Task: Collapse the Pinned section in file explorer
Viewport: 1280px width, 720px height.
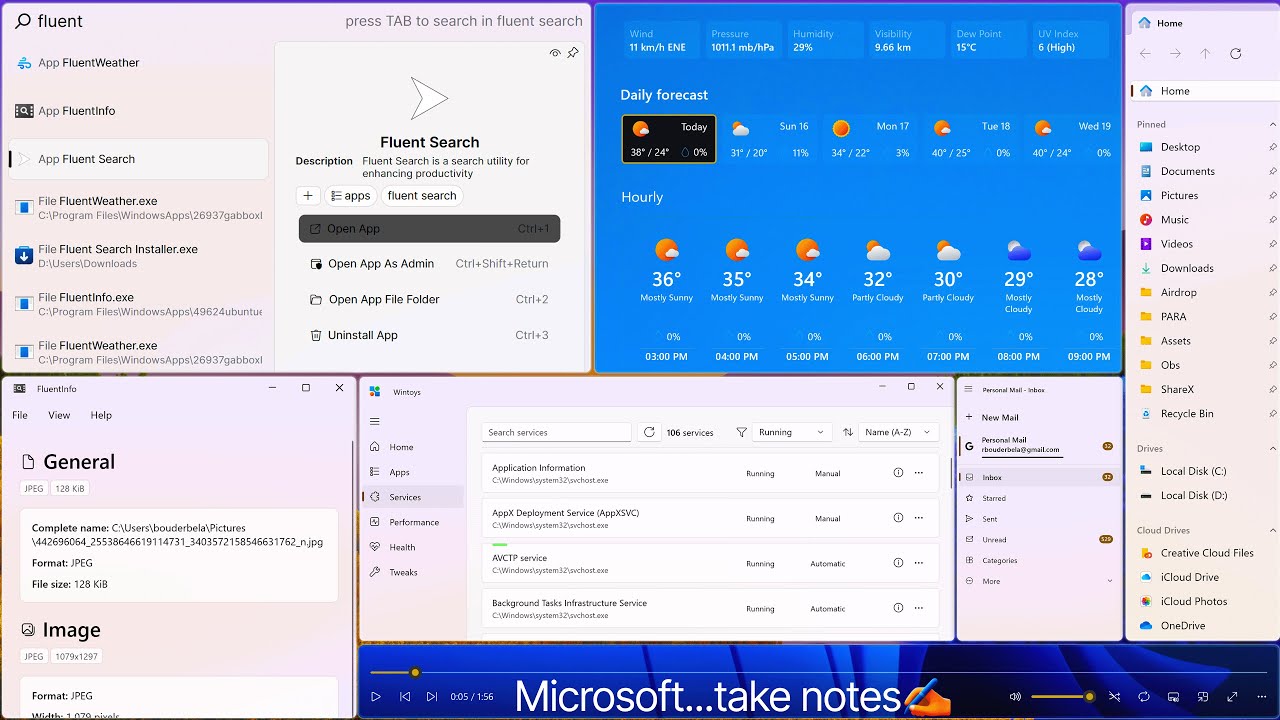Action: (x=1272, y=125)
